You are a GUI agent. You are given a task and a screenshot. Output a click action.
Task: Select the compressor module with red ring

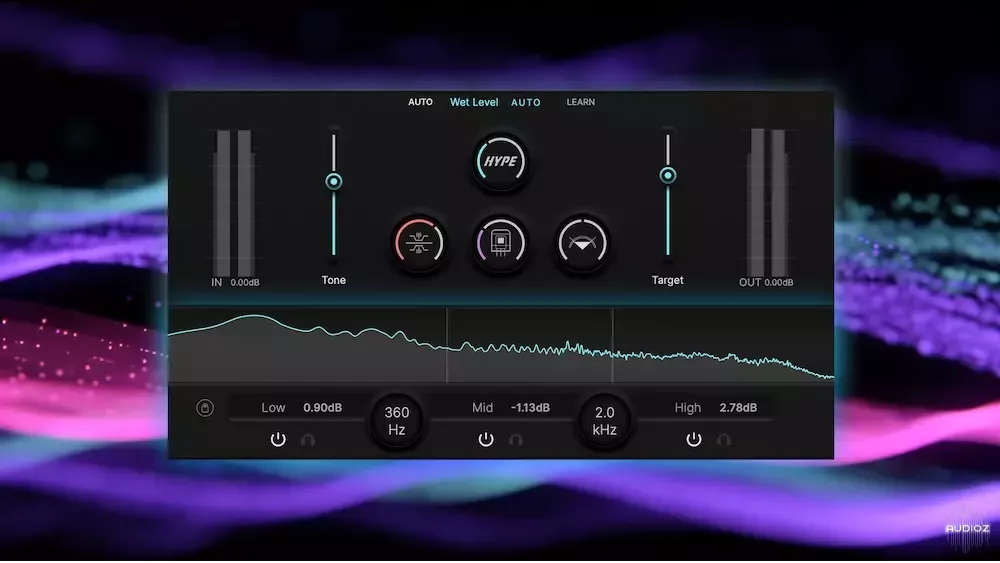pos(418,243)
